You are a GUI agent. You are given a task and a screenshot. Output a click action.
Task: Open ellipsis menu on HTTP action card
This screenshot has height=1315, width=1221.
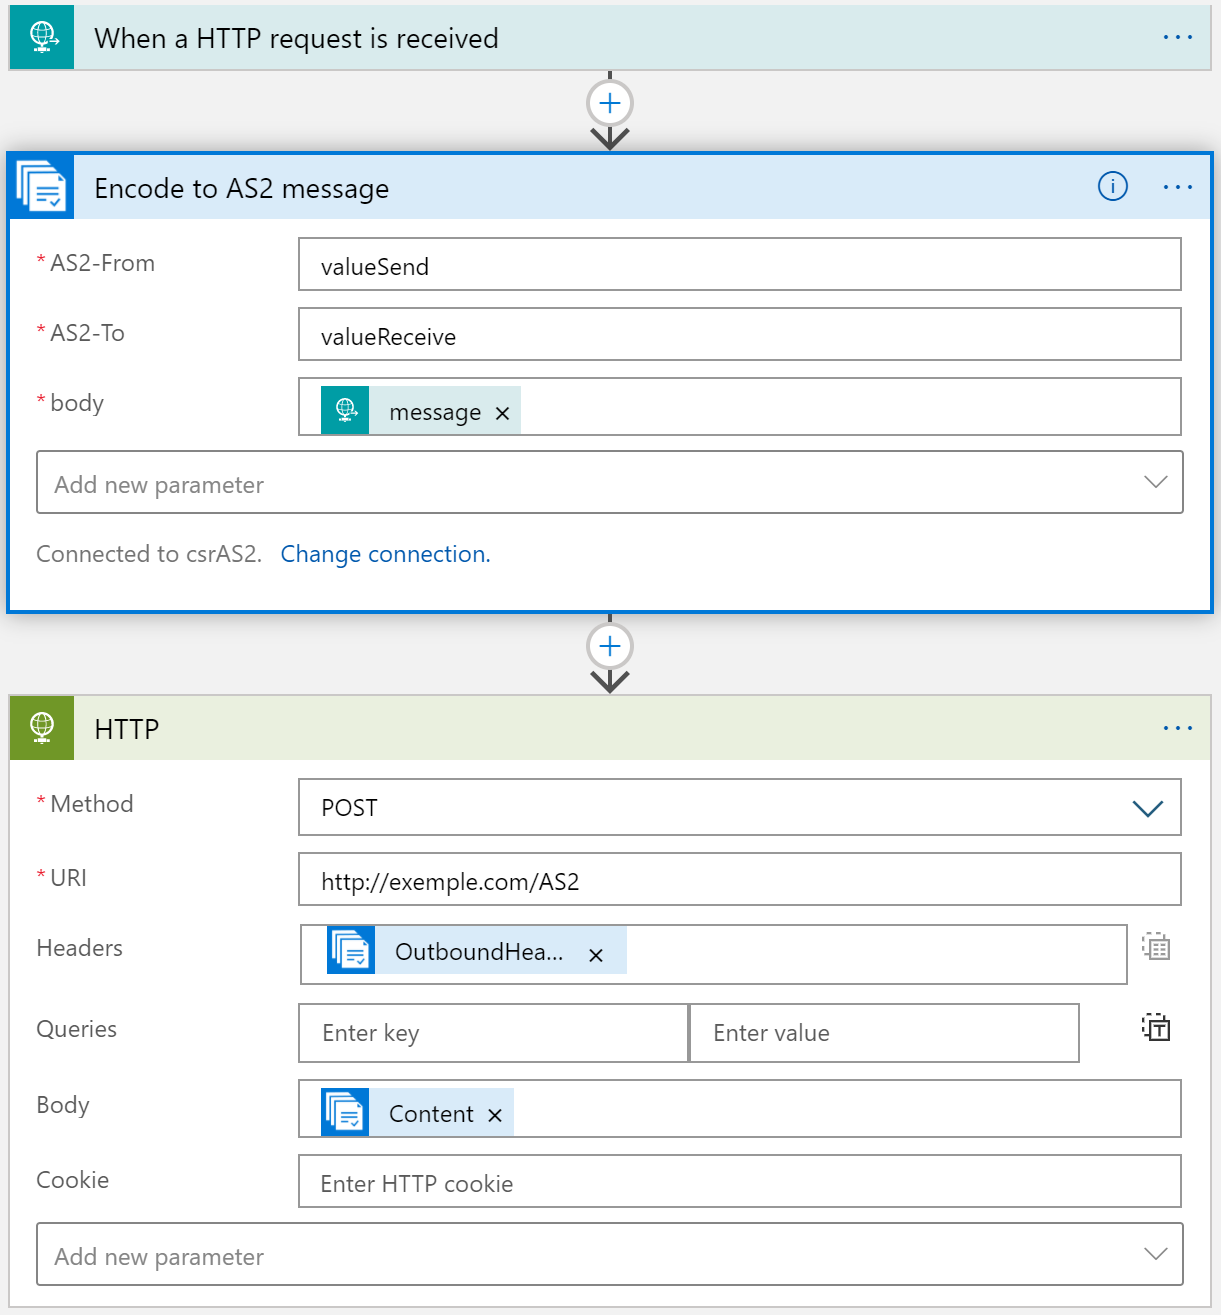pyautogui.click(x=1178, y=728)
